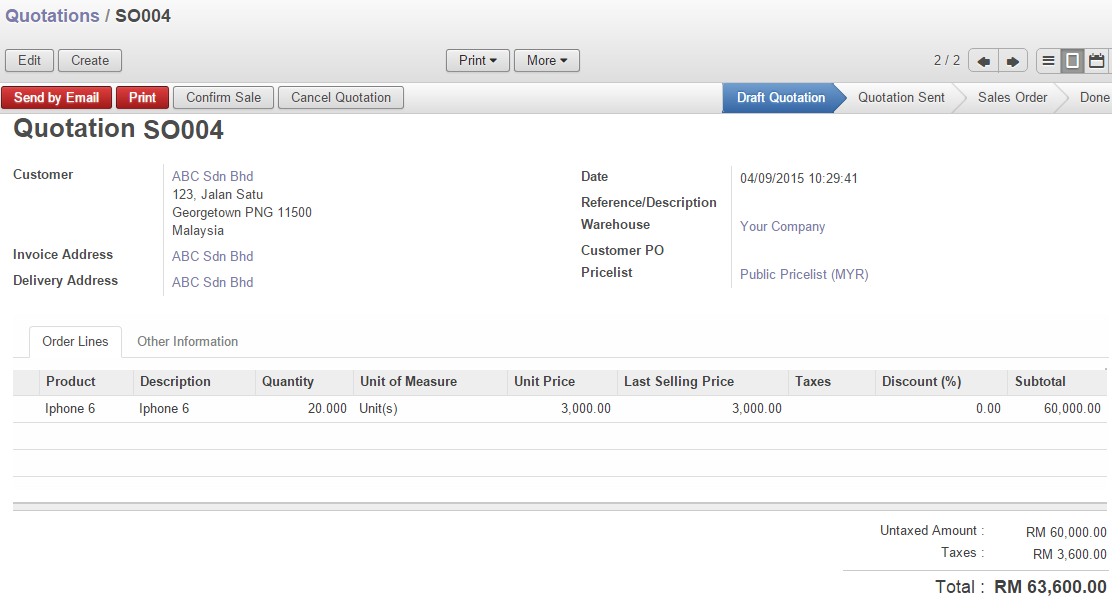This screenshot has height=600, width=1112.
Task: Confirm the sale for this quotation
Action: click(223, 98)
